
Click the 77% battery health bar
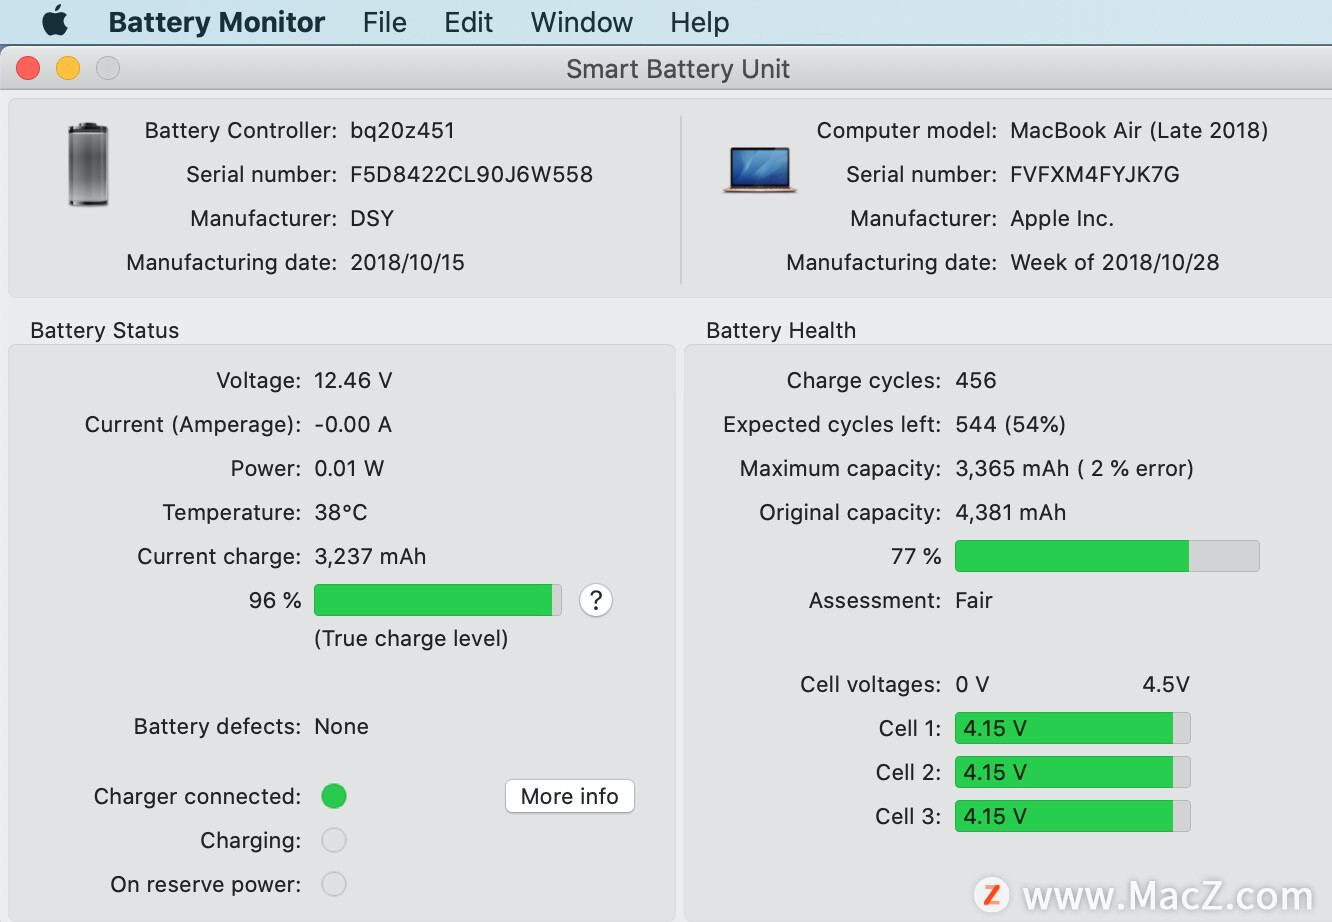coord(1106,556)
